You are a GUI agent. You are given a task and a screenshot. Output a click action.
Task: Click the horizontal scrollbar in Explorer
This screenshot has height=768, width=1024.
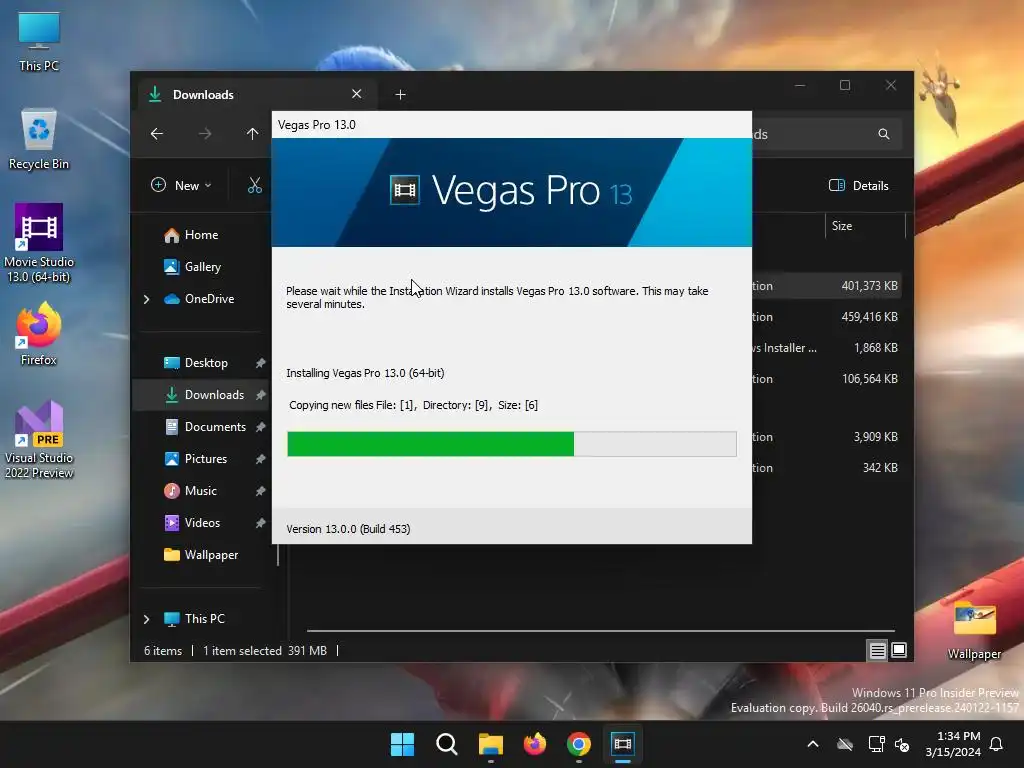pyautogui.click(x=600, y=631)
